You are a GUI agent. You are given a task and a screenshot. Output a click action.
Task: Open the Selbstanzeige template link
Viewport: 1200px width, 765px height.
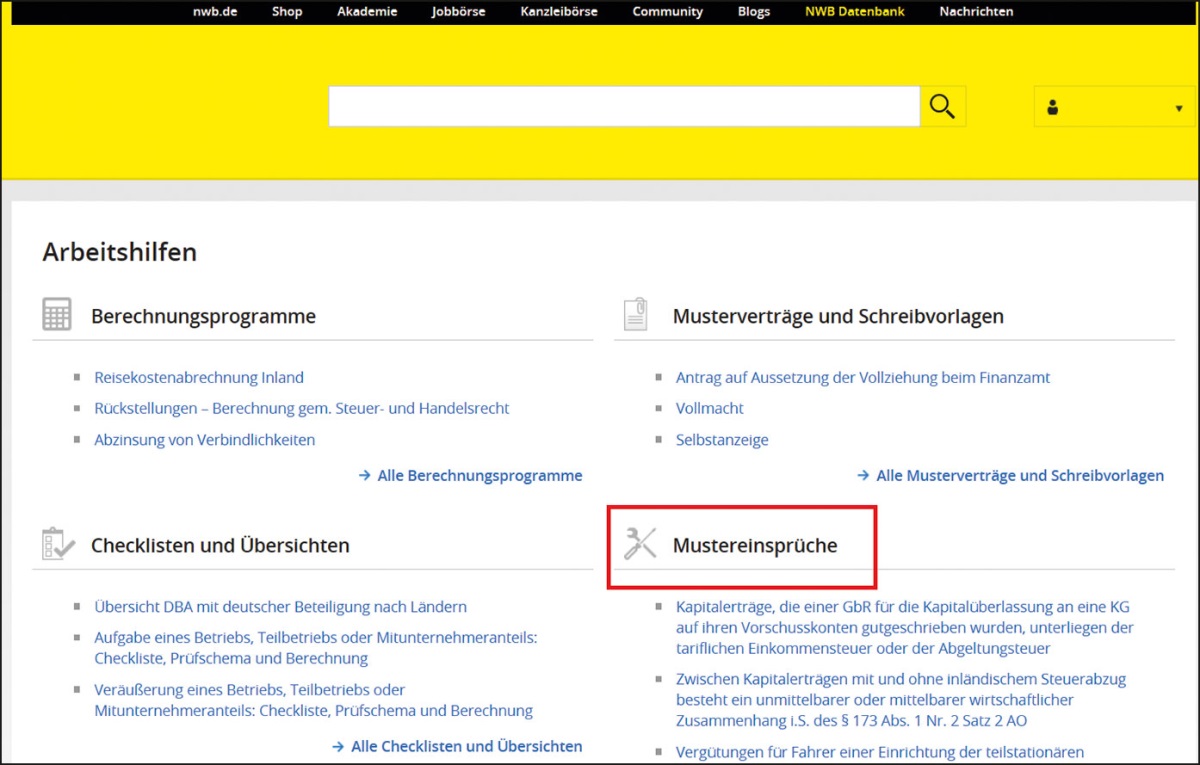[x=722, y=440]
